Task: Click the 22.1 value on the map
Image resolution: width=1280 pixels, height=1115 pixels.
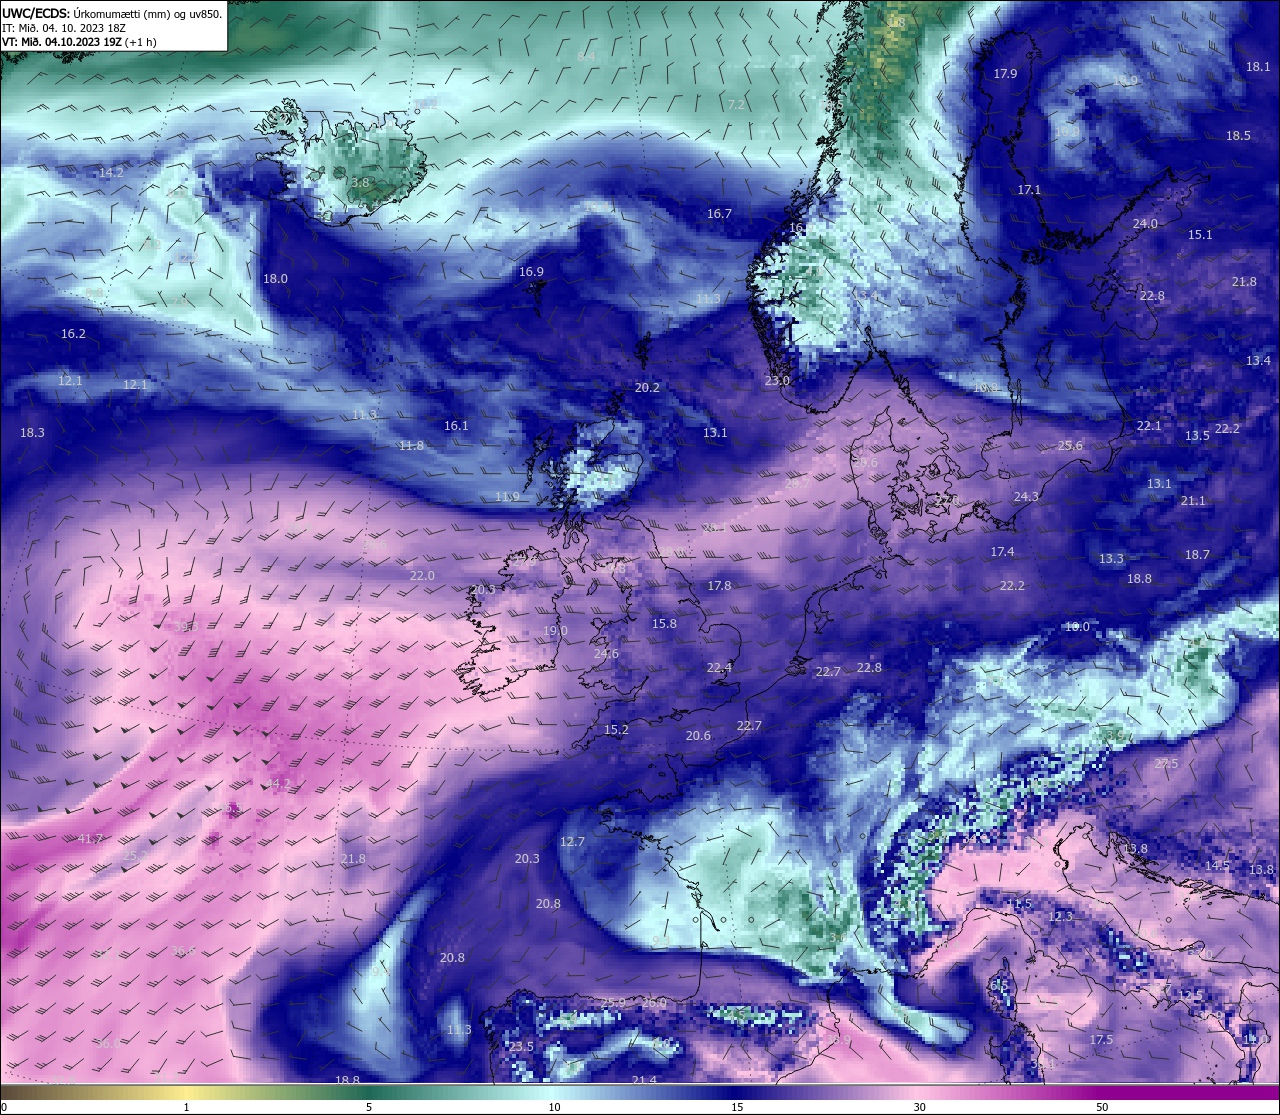Action: (x=1149, y=426)
